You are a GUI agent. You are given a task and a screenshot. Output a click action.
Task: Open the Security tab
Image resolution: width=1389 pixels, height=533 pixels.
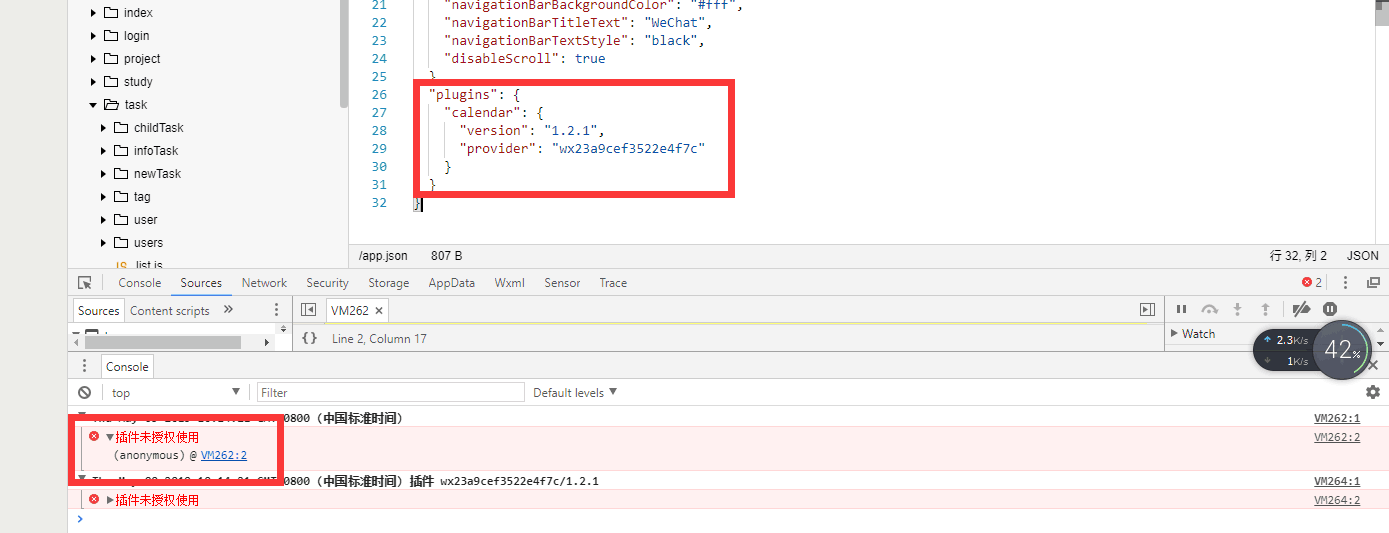point(327,283)
